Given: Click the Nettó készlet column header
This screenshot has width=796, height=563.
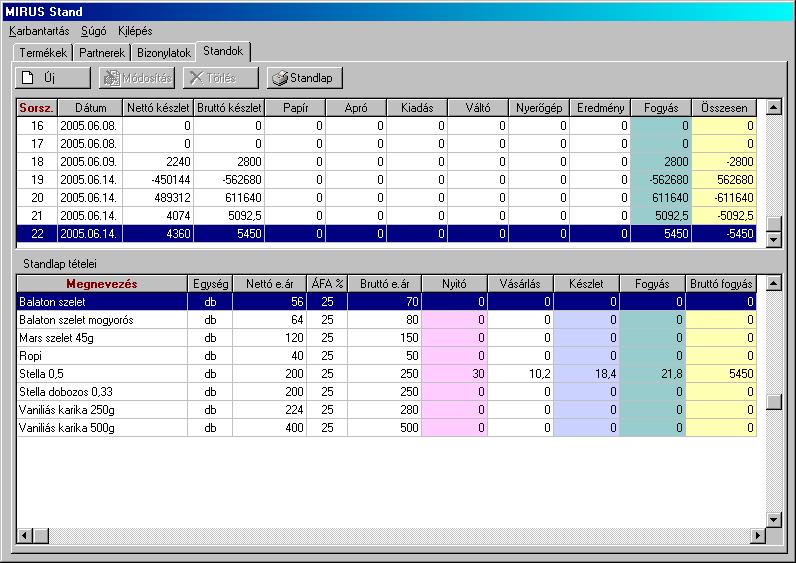Looking at the screenshot, I should 158,108.
